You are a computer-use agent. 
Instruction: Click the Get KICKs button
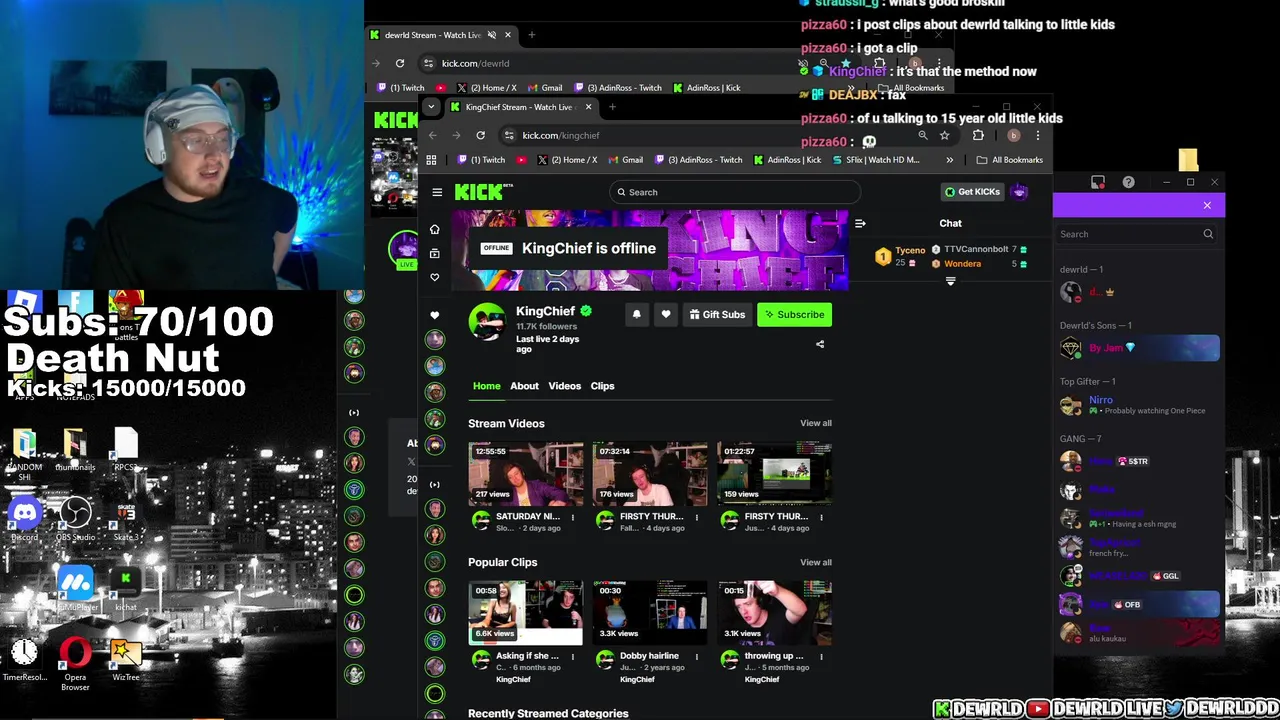(x=972, y=192)
